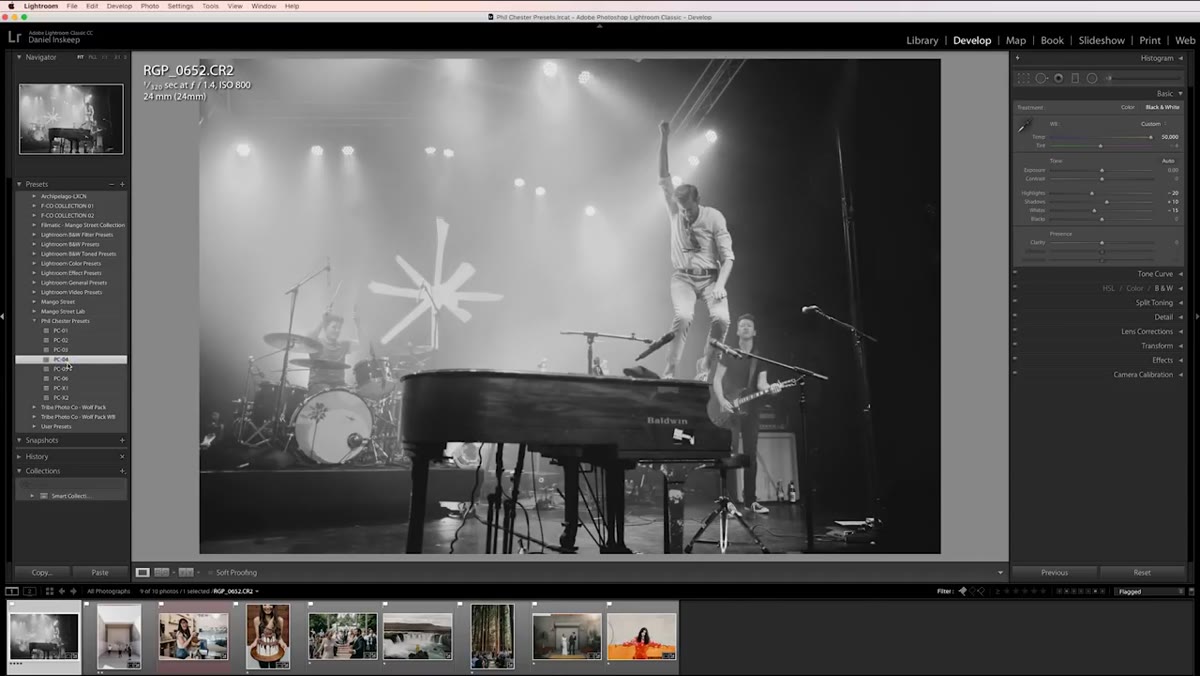Open the WB Custom dropdown
1200x676 pixels.
click(x=1152, y=124)
